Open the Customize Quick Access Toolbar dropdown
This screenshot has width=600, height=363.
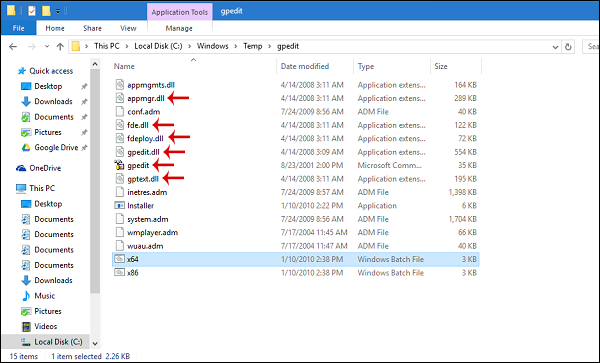click(58, 11)
